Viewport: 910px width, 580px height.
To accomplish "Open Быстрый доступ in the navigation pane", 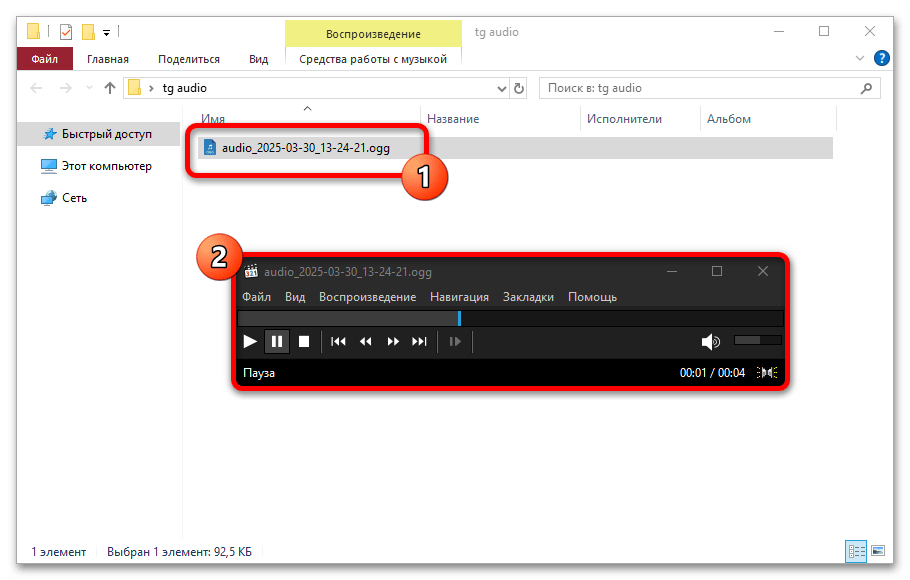I will tap(99, 134).
